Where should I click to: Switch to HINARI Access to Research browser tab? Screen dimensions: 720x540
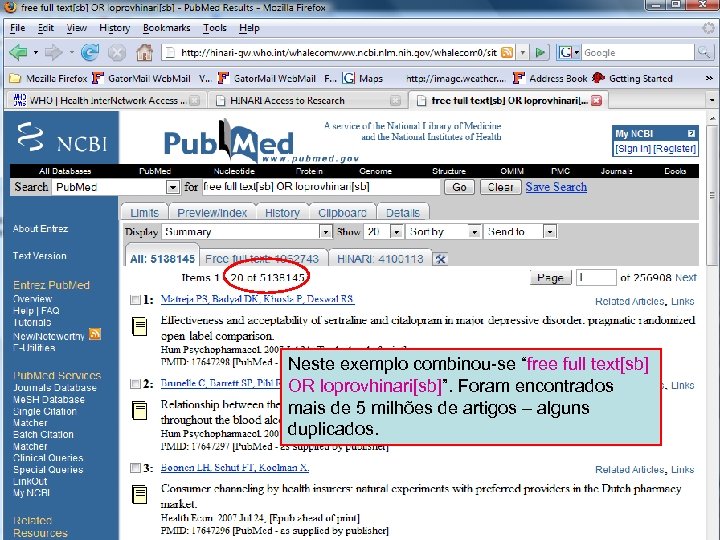pyautogui.click(x=308, y=101)
